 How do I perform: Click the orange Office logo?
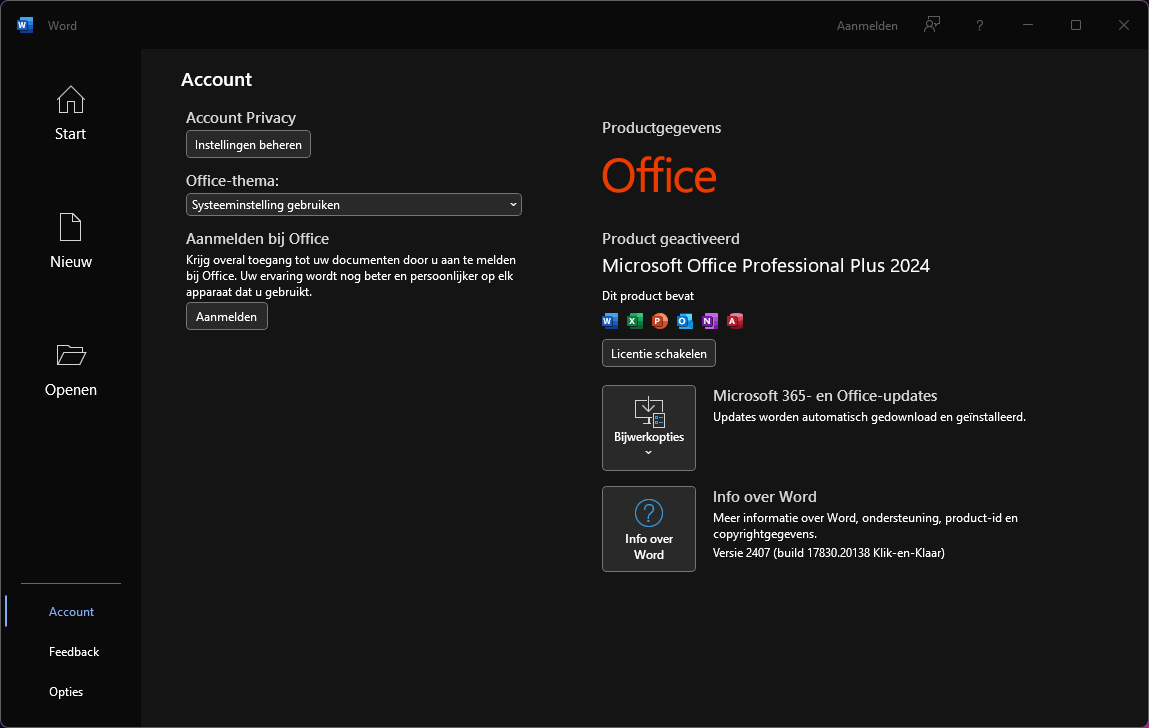[659, 176]
